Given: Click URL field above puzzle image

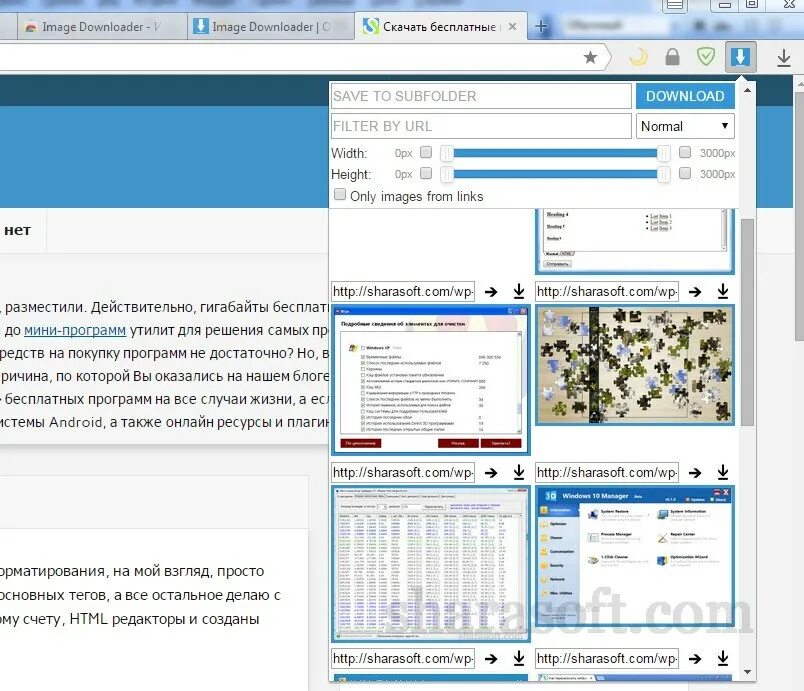Looking at the screenshot, I should point(607,292).
